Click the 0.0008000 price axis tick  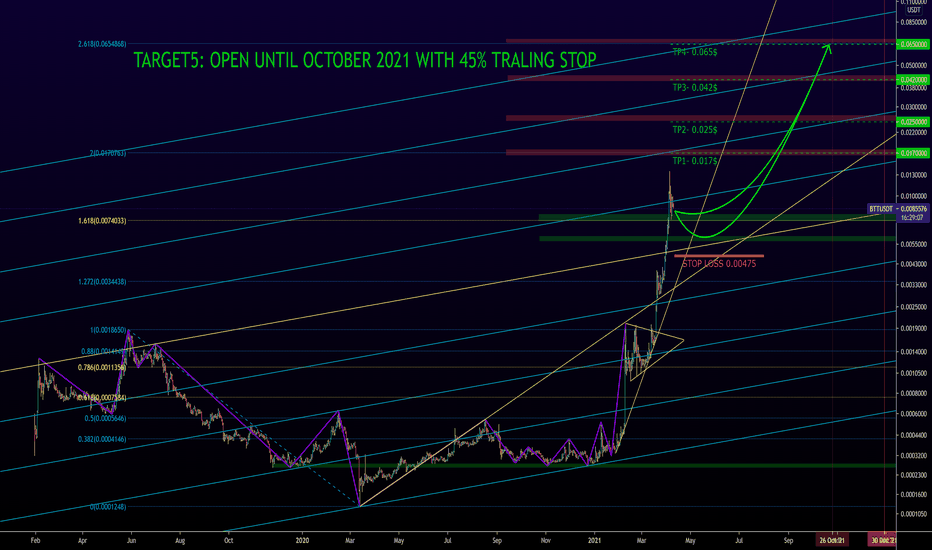(914, 393)
